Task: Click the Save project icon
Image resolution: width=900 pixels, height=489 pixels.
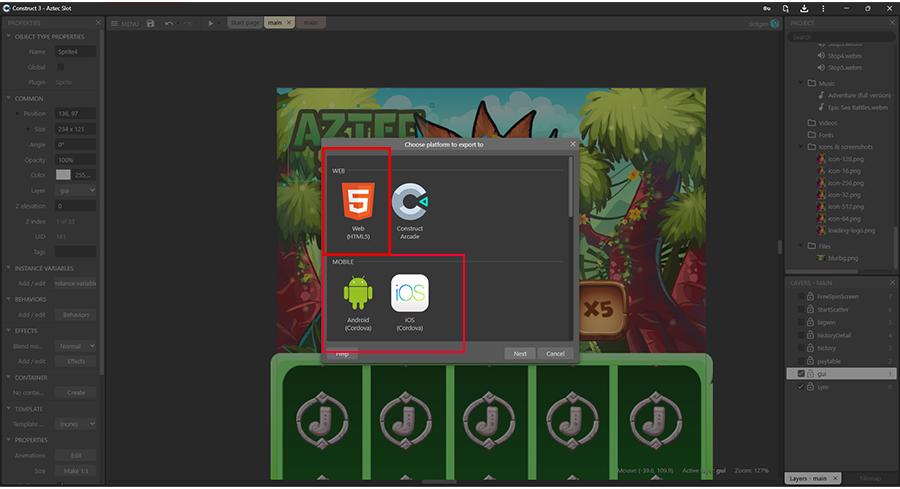Action: point(150,23)
